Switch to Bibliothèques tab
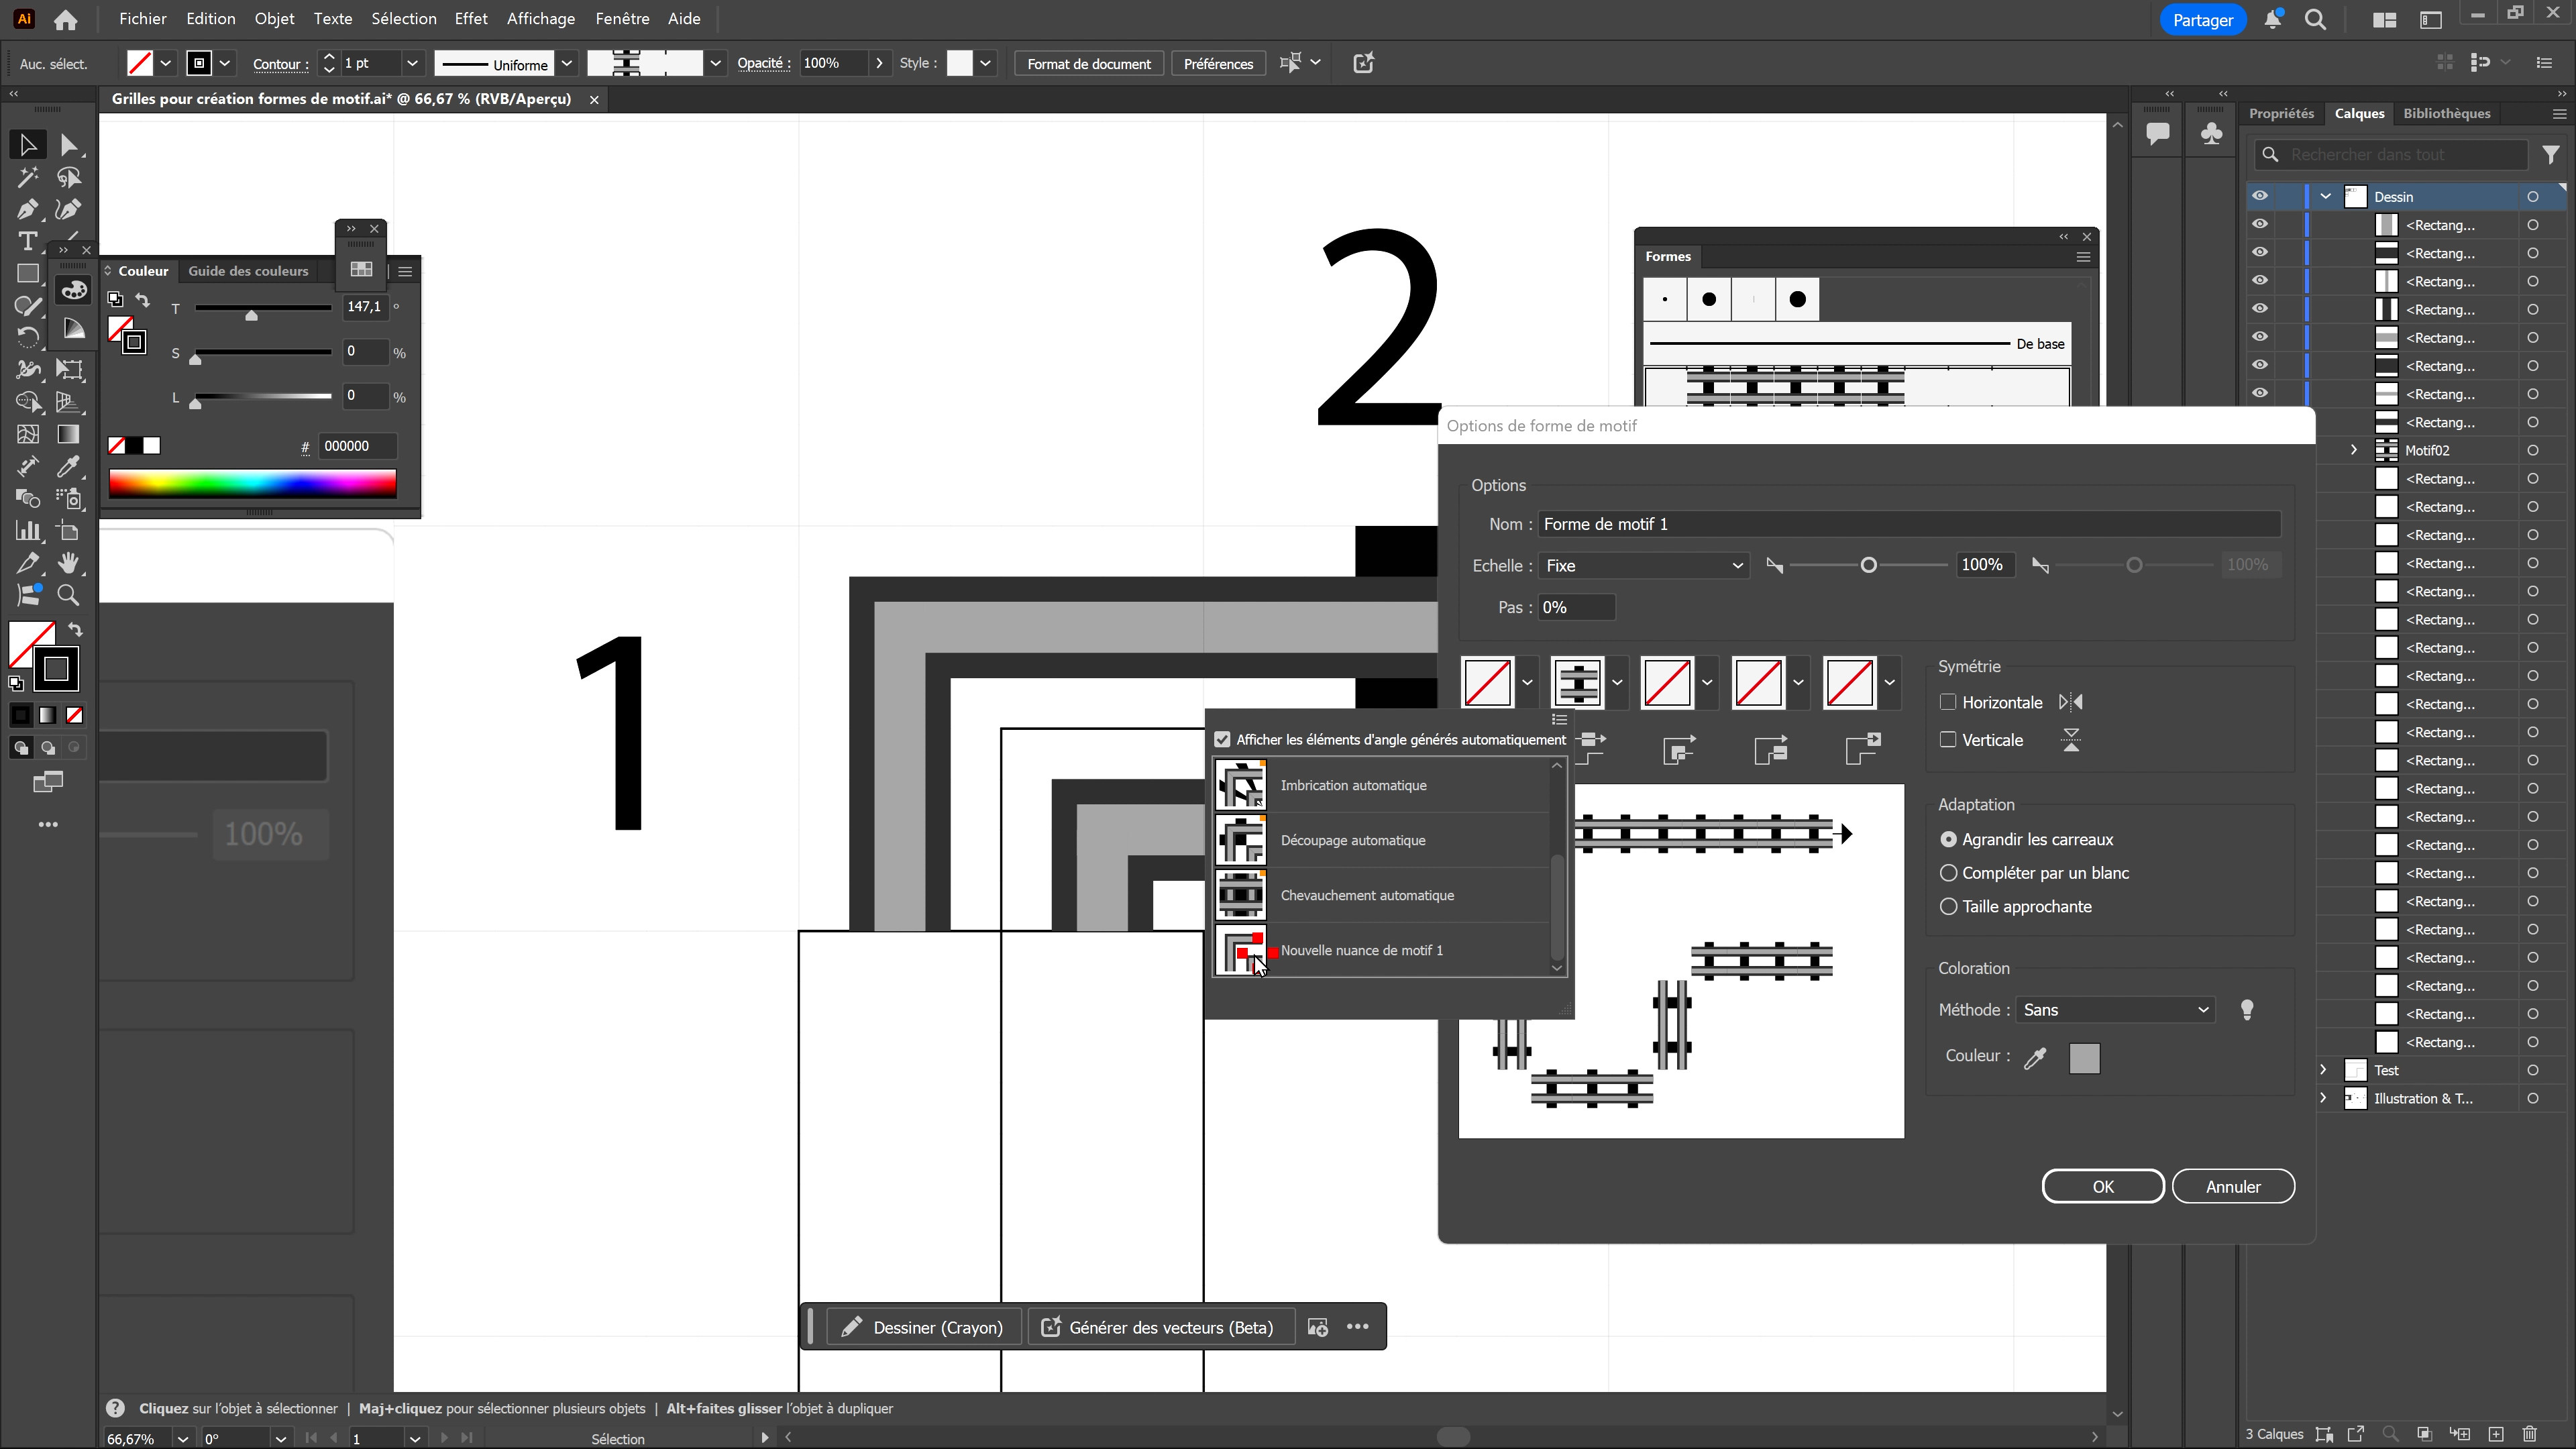 [2446, 113]
